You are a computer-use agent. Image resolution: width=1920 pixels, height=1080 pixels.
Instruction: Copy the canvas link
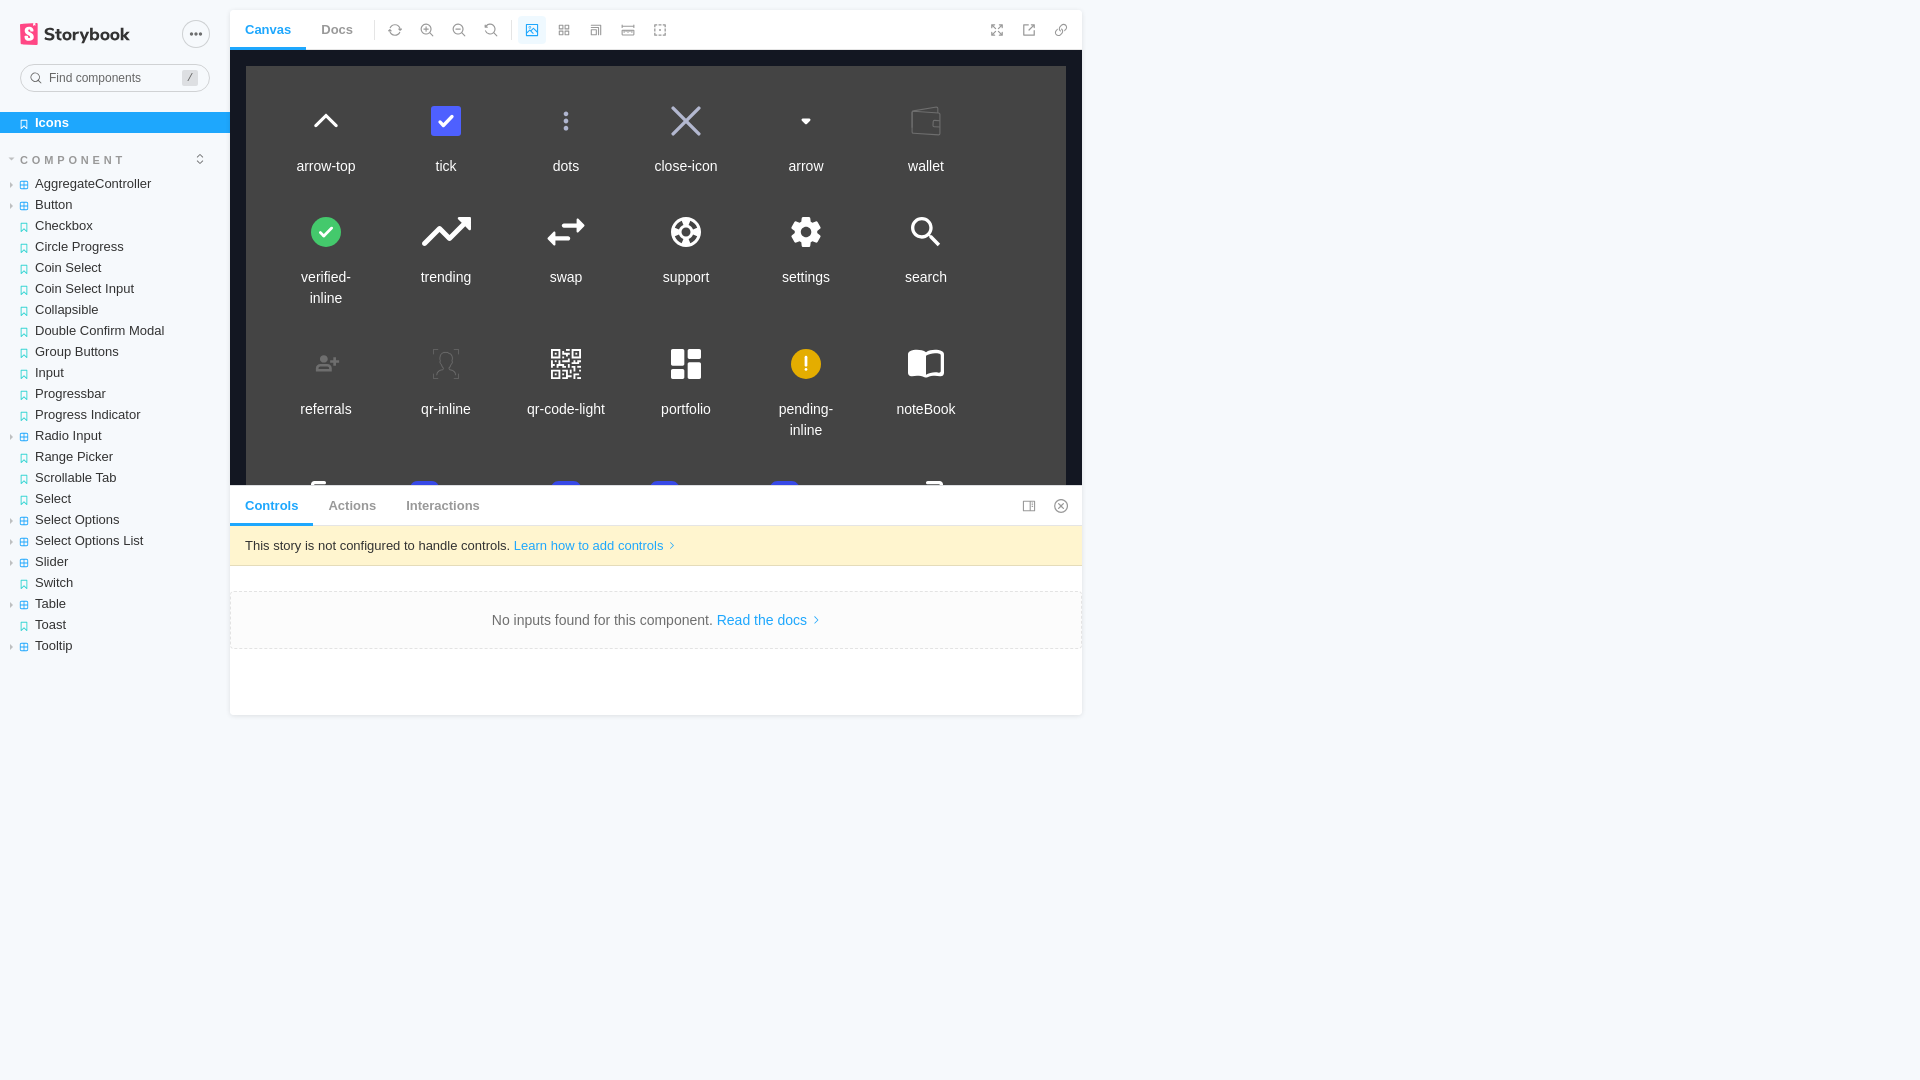point(1061,30)
